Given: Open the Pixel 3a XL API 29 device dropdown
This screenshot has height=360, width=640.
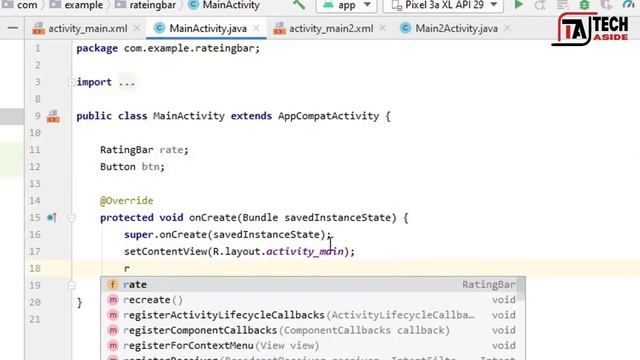Looking at the screenshot, I should click(443, 5).
